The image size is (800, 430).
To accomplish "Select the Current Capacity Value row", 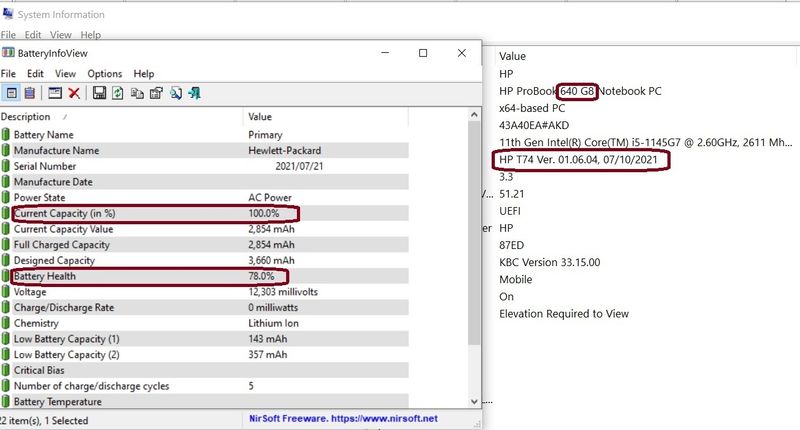I will click(204, 229).
